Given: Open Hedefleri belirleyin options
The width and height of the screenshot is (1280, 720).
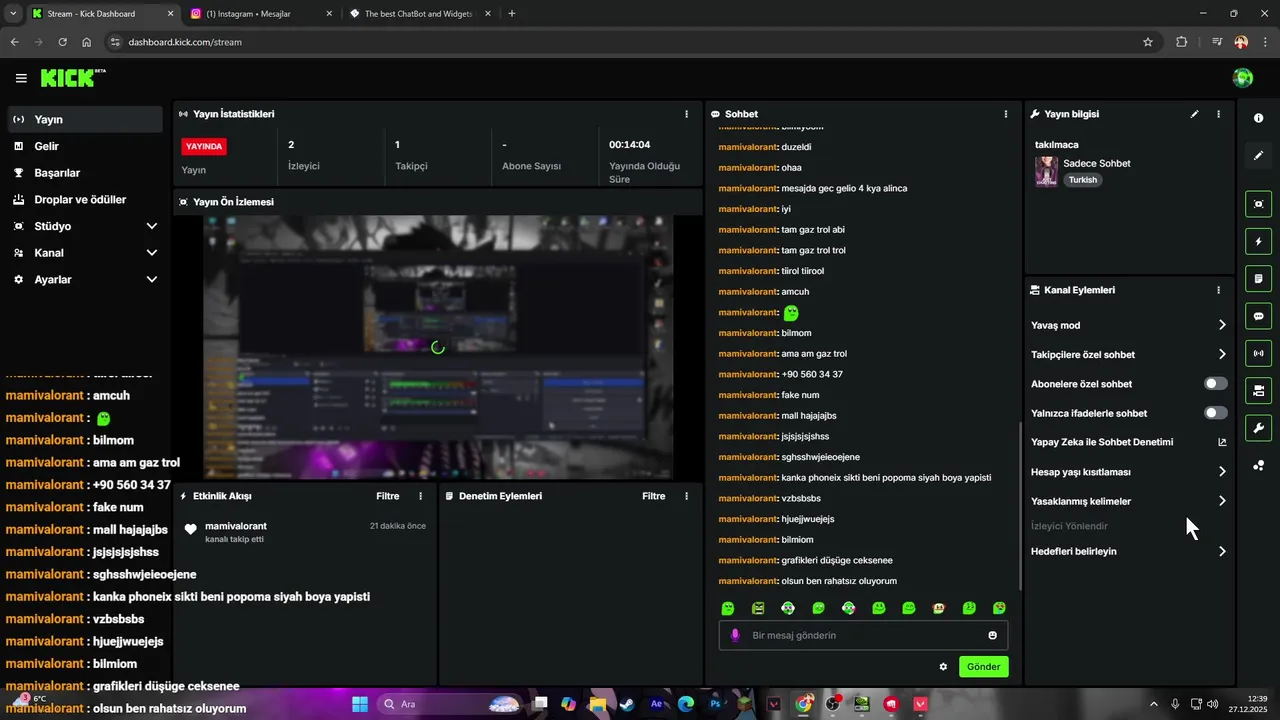Looking at the screenshot, I should pos(1129,551).
